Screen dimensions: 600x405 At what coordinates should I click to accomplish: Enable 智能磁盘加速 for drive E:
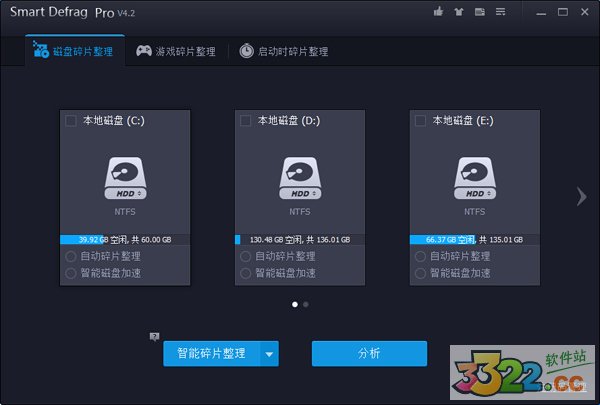420,273
